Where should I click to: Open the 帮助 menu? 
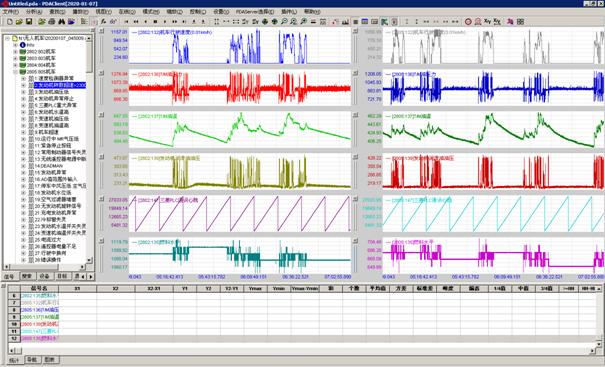(312, 12)
